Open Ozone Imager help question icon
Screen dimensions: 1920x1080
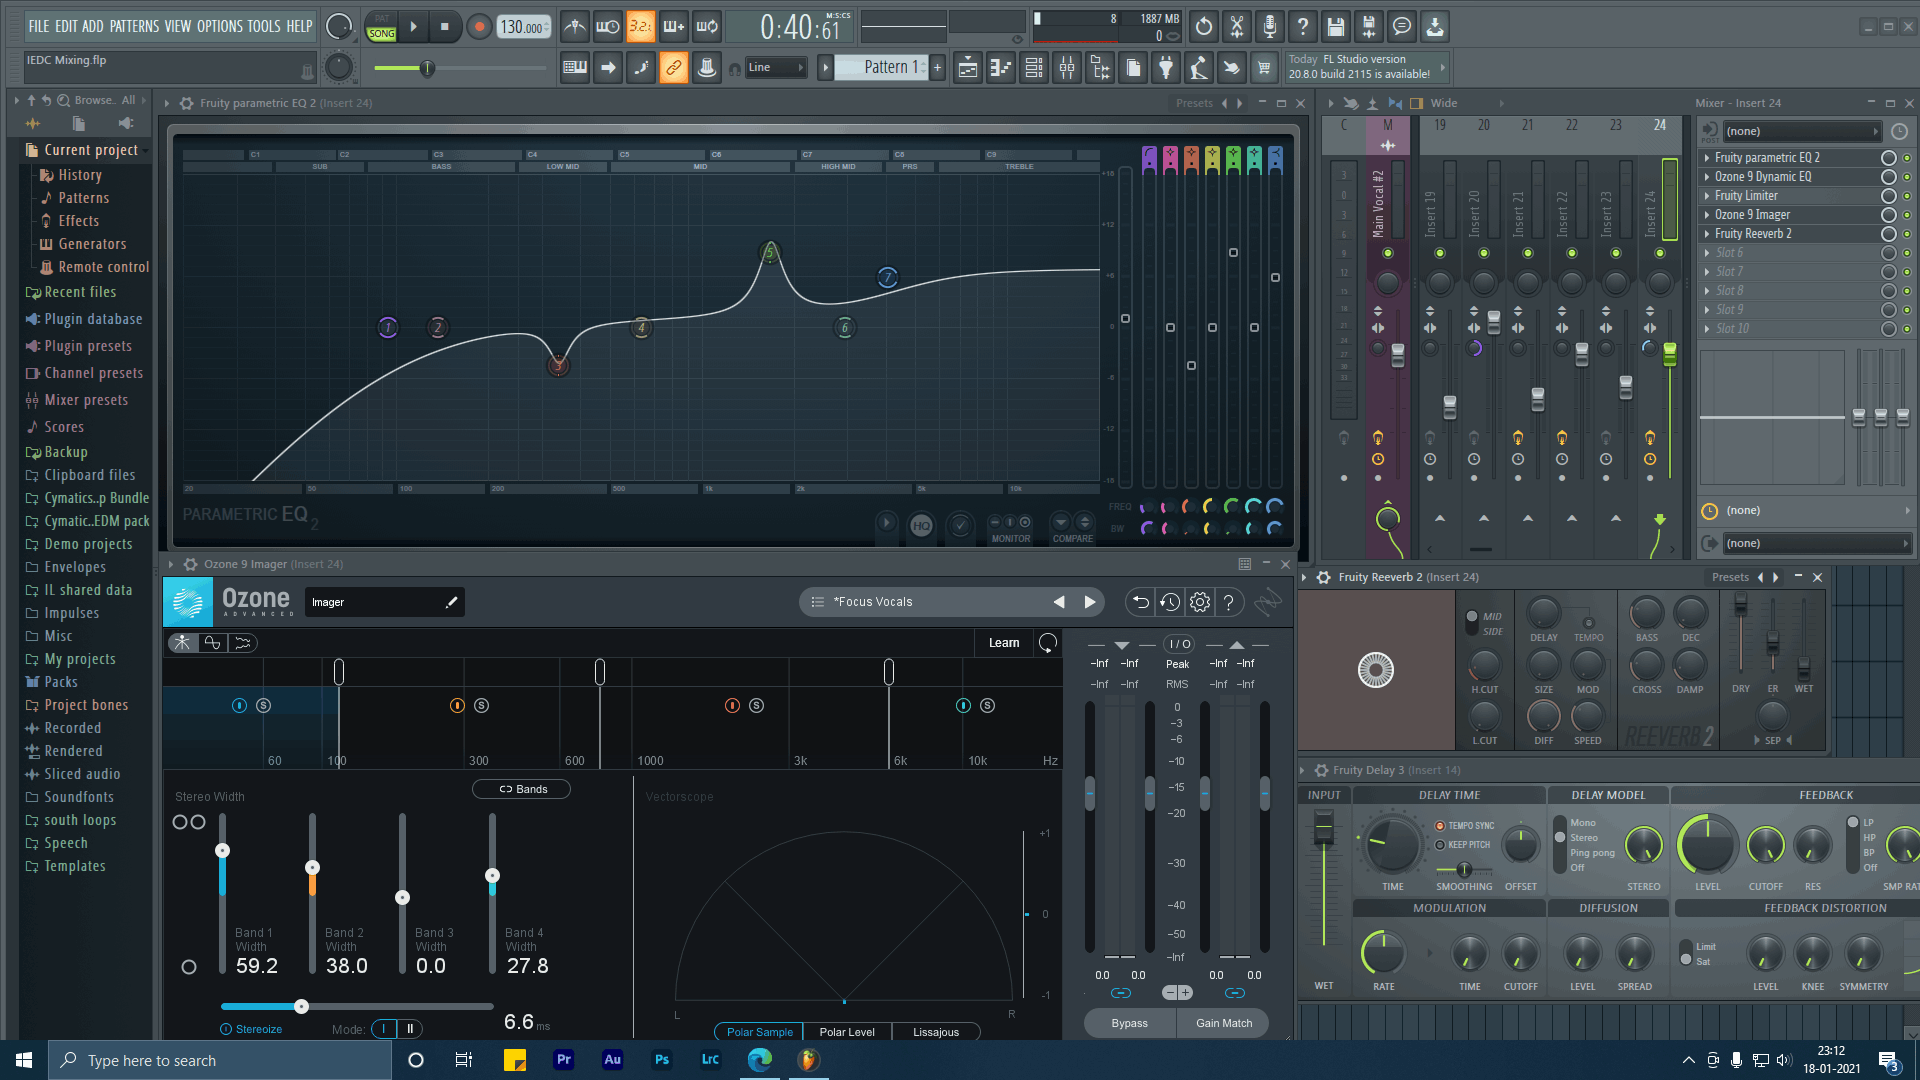(1229, 602)
